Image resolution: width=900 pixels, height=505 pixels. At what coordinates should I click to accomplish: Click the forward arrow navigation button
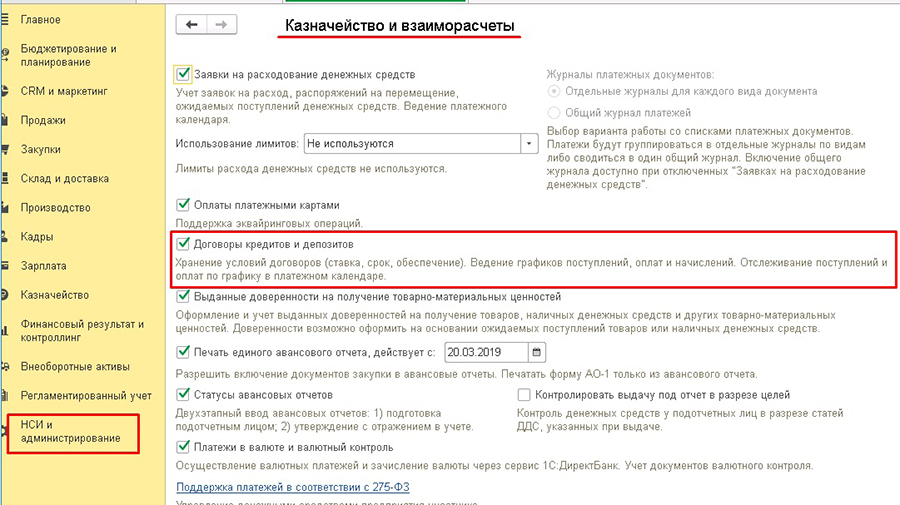click(x=222, y=25)
